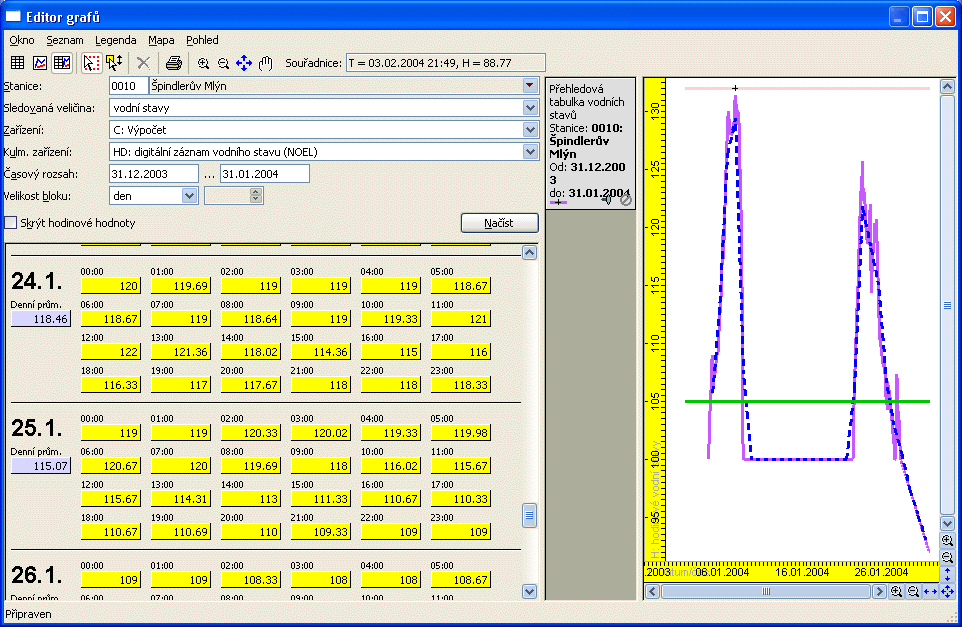
Task: Open the Legenda menu
Action: pos(116,40)
